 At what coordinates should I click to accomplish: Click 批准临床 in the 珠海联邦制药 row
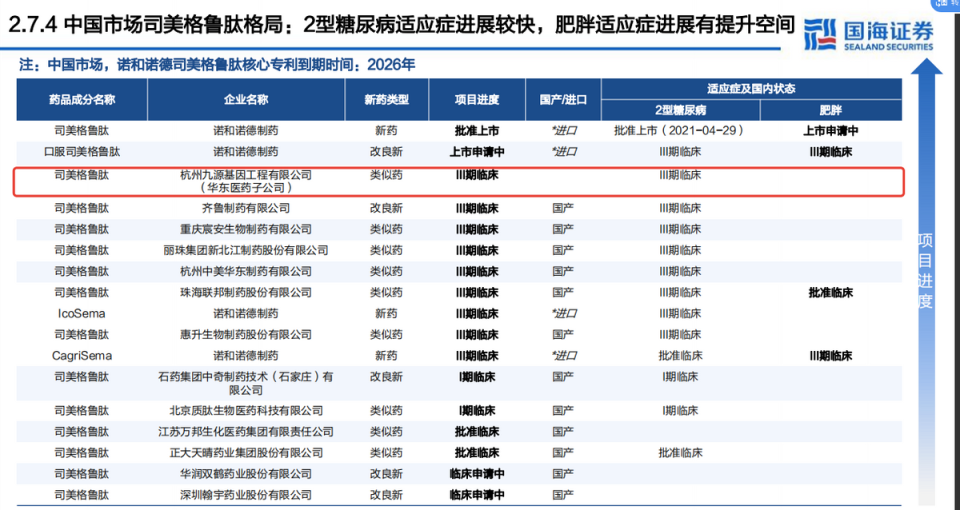point(831,293)
